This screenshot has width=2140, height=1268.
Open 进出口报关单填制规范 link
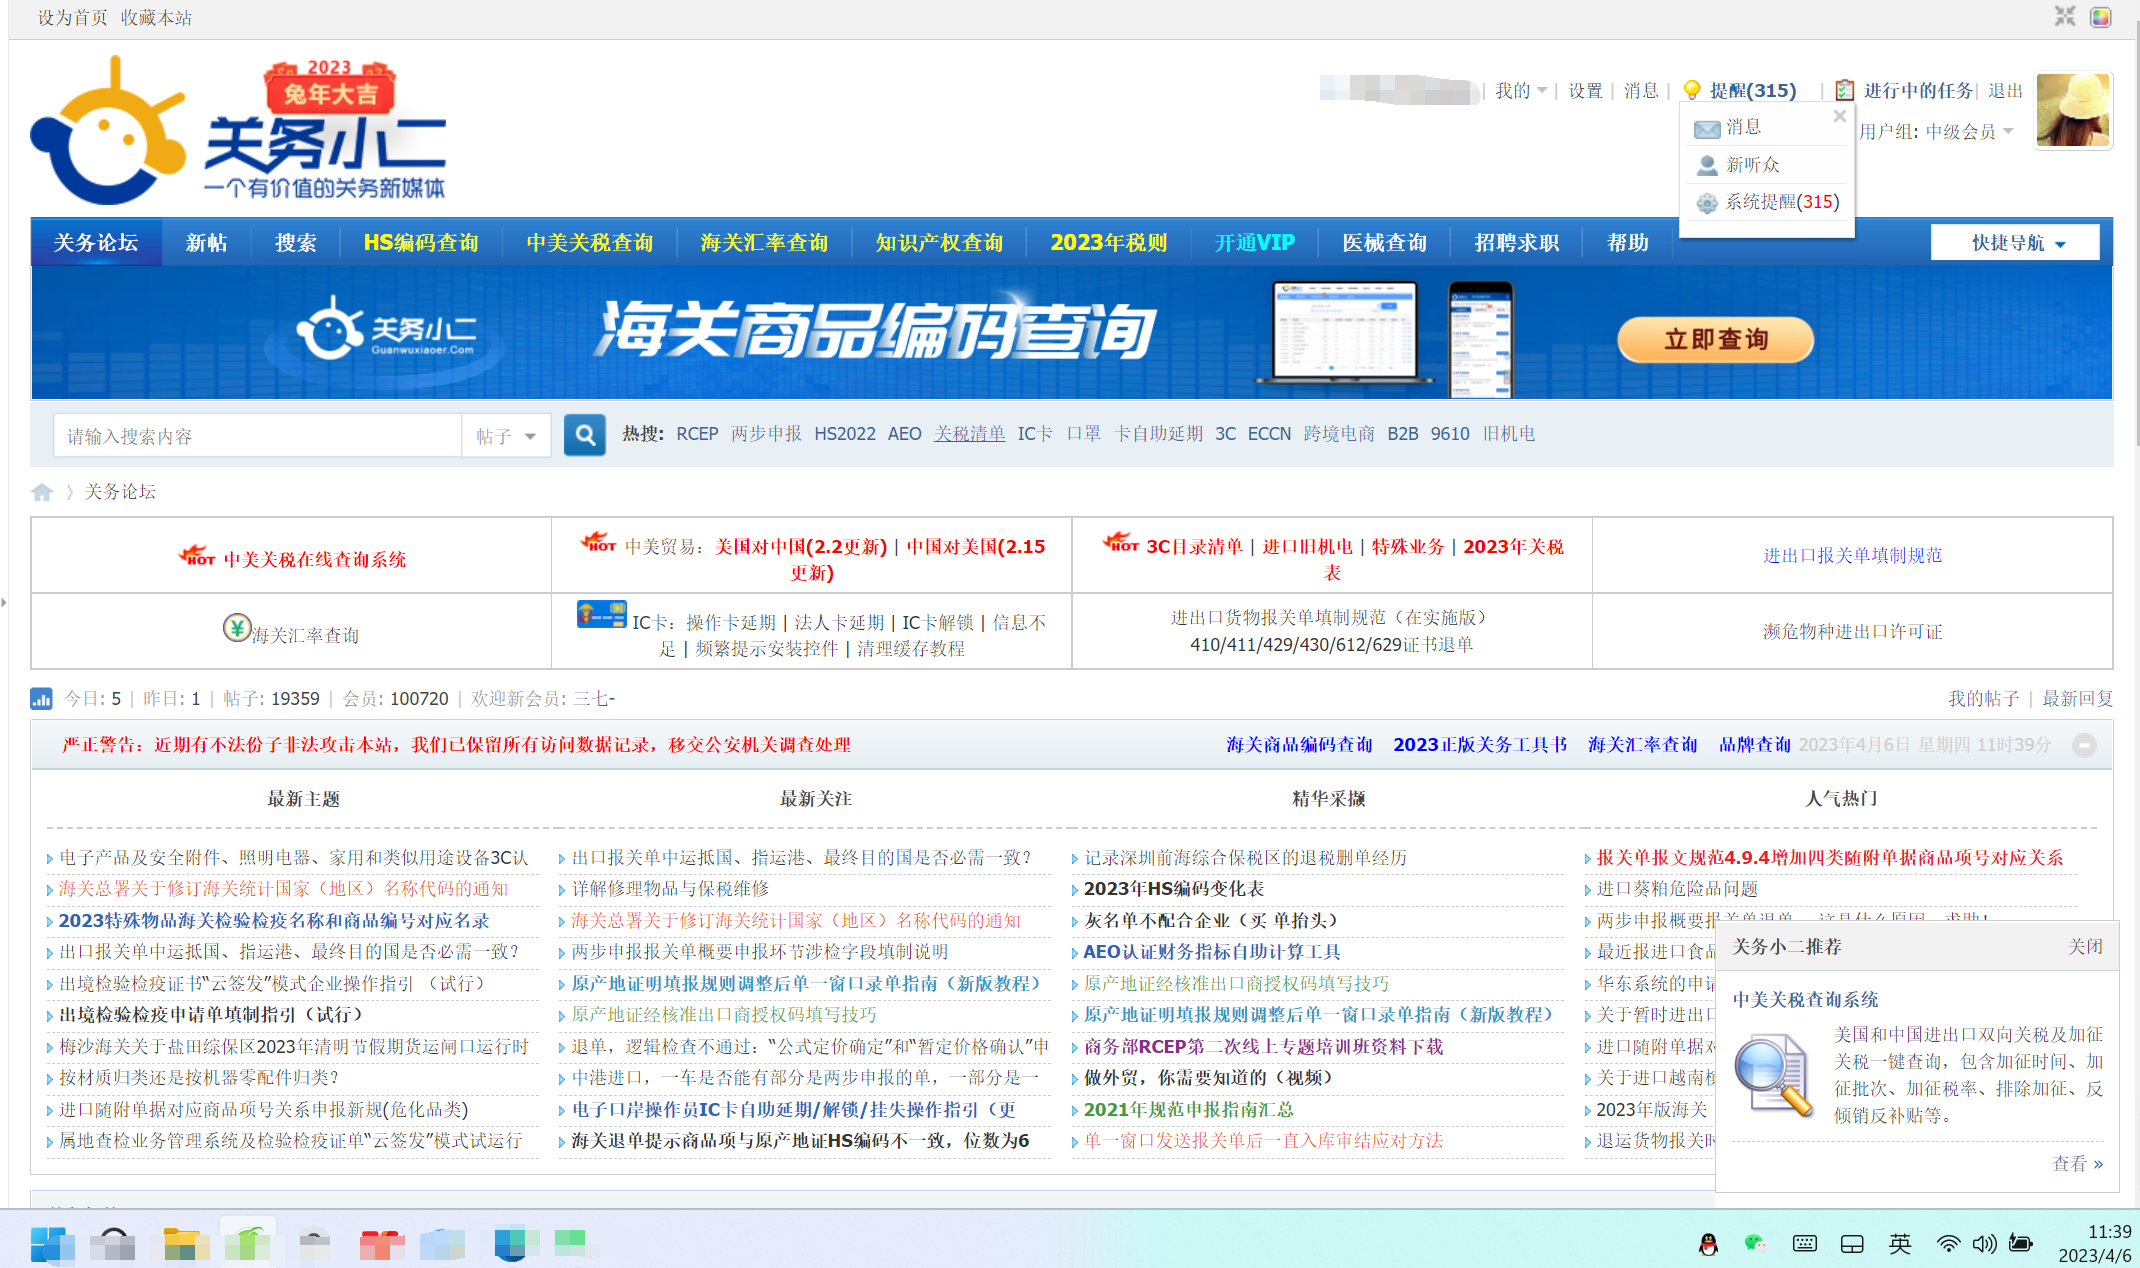point(1852,555)
